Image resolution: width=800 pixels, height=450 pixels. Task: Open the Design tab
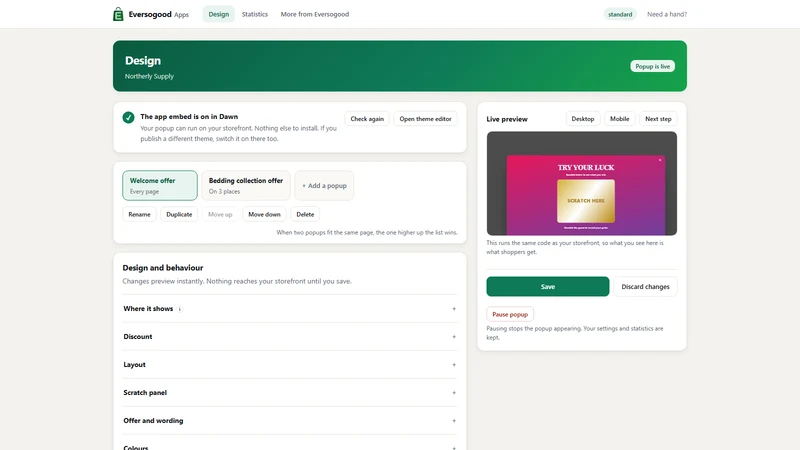[x=218, y=14]
